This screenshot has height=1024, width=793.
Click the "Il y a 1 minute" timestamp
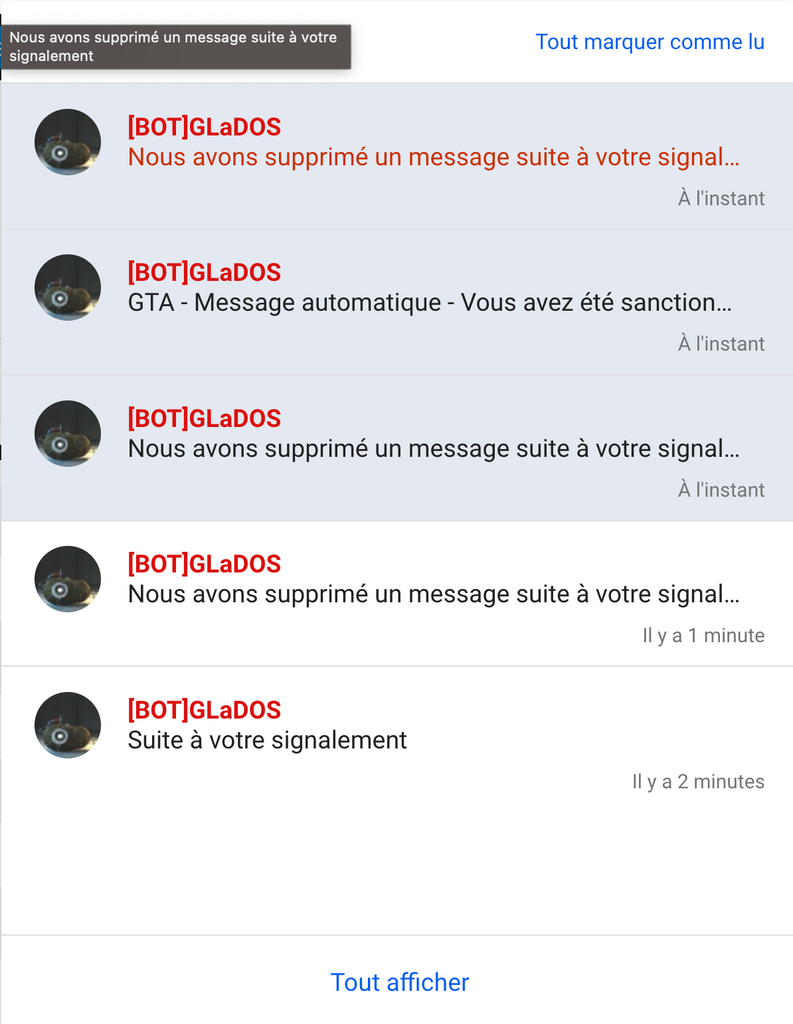[x=703, y=635]
